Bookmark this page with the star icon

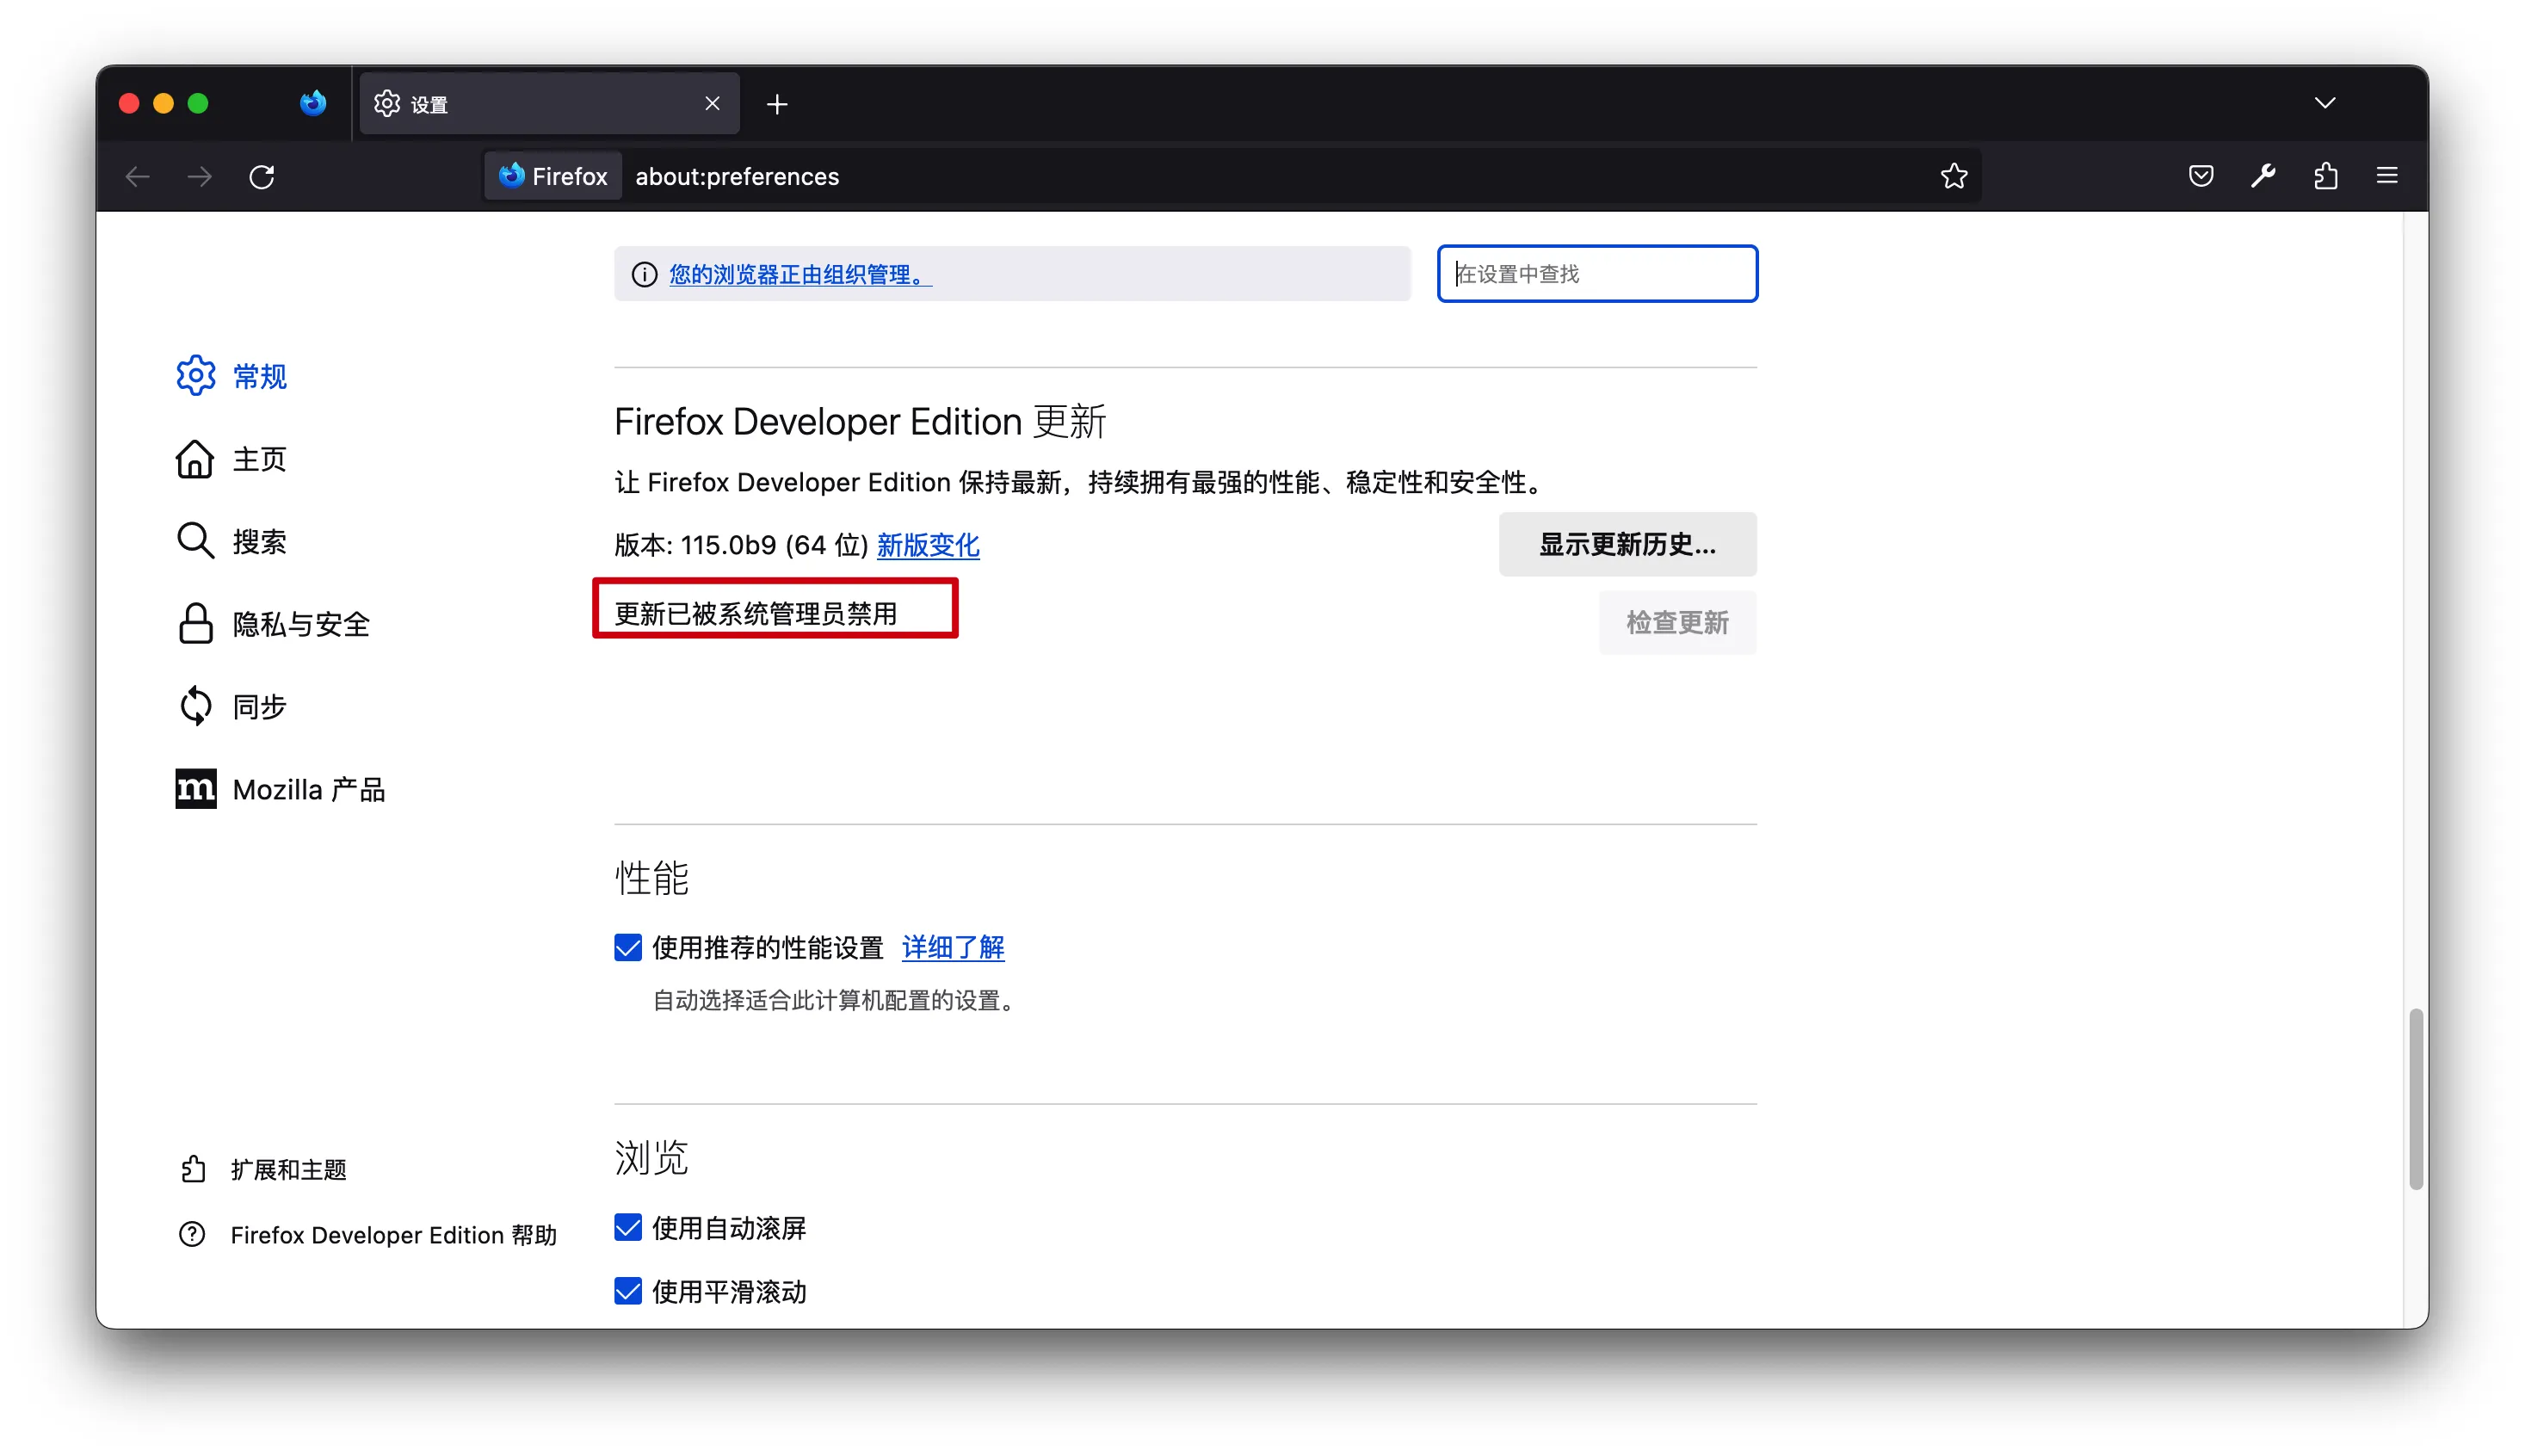point(1954,177)
